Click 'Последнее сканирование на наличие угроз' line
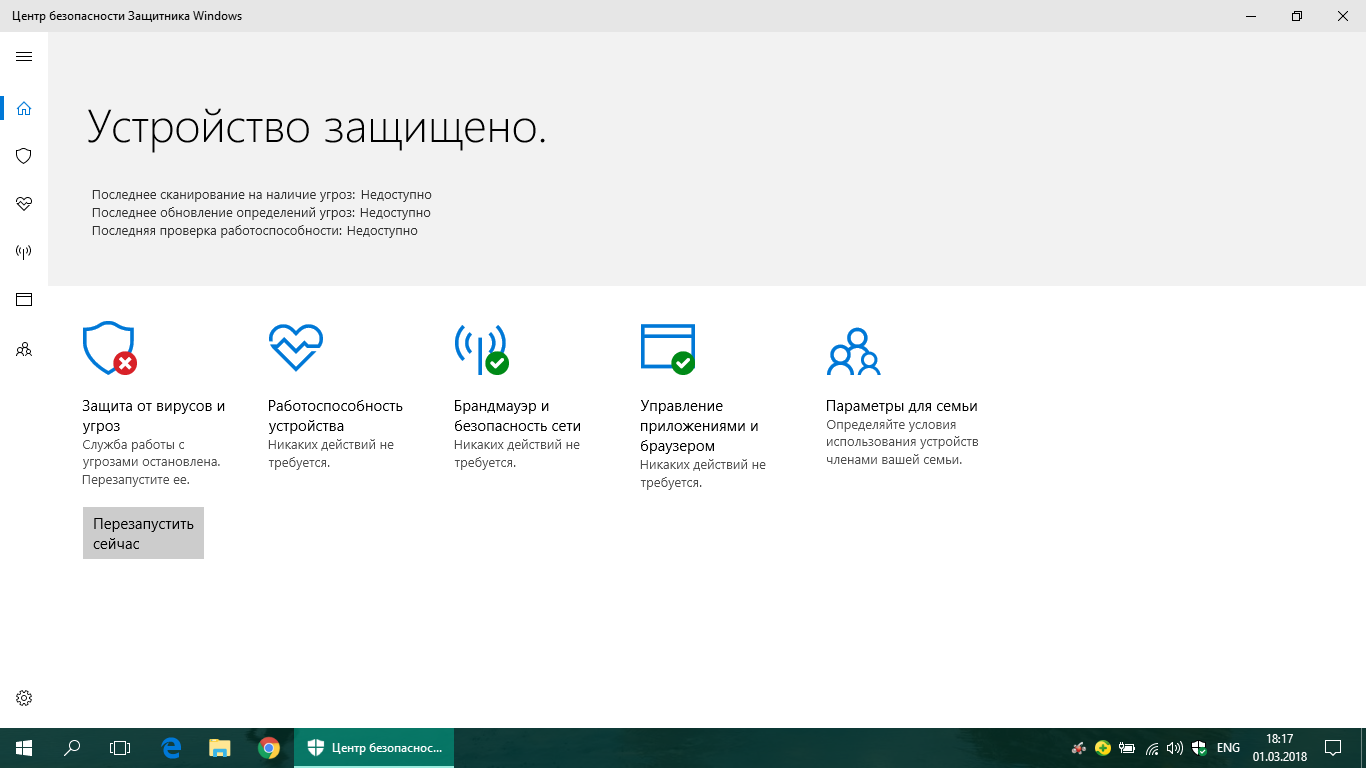 [x=262, y=195]
